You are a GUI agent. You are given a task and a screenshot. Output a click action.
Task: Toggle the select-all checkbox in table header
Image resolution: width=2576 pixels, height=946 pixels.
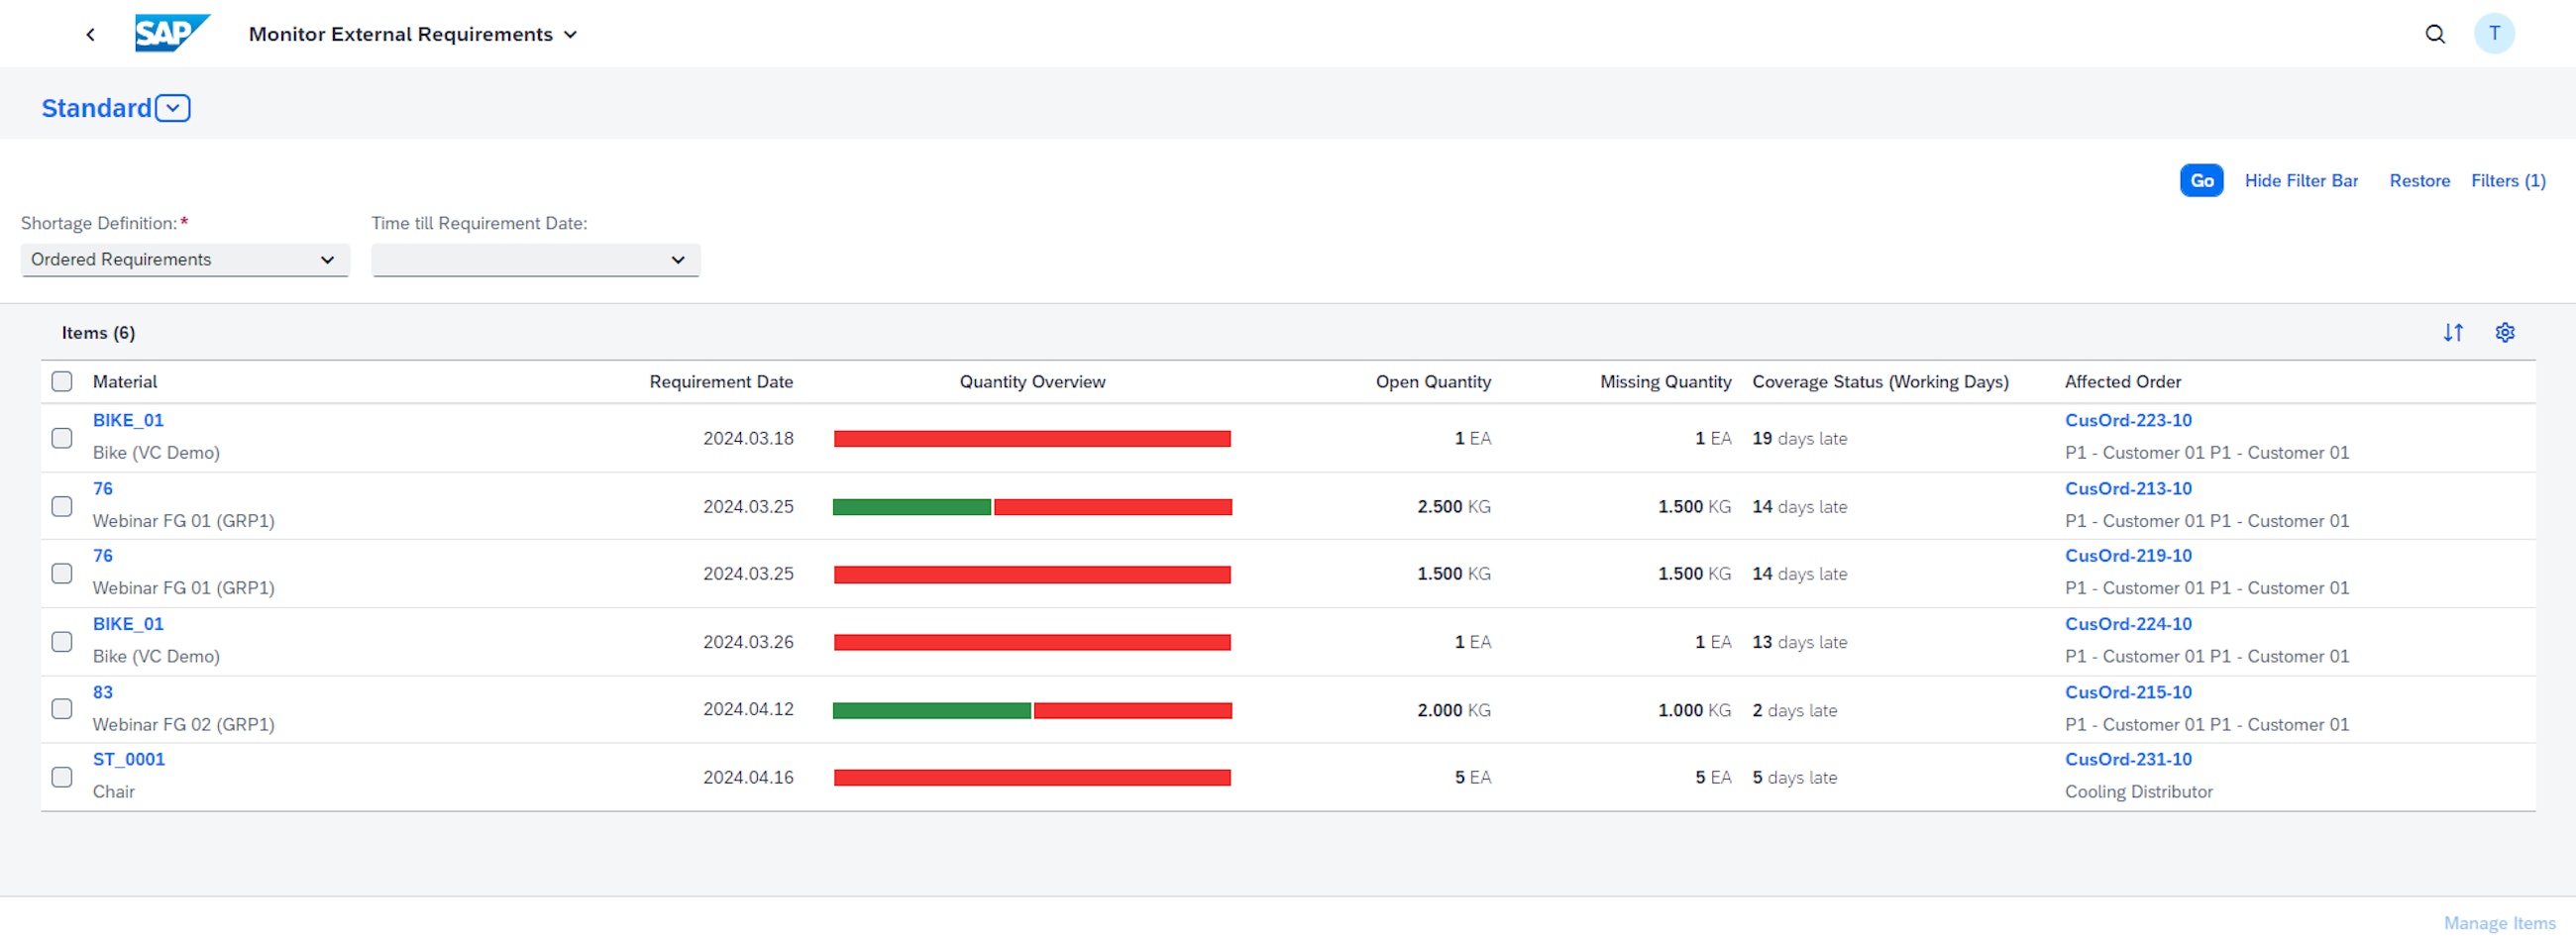tap(62, 382)
